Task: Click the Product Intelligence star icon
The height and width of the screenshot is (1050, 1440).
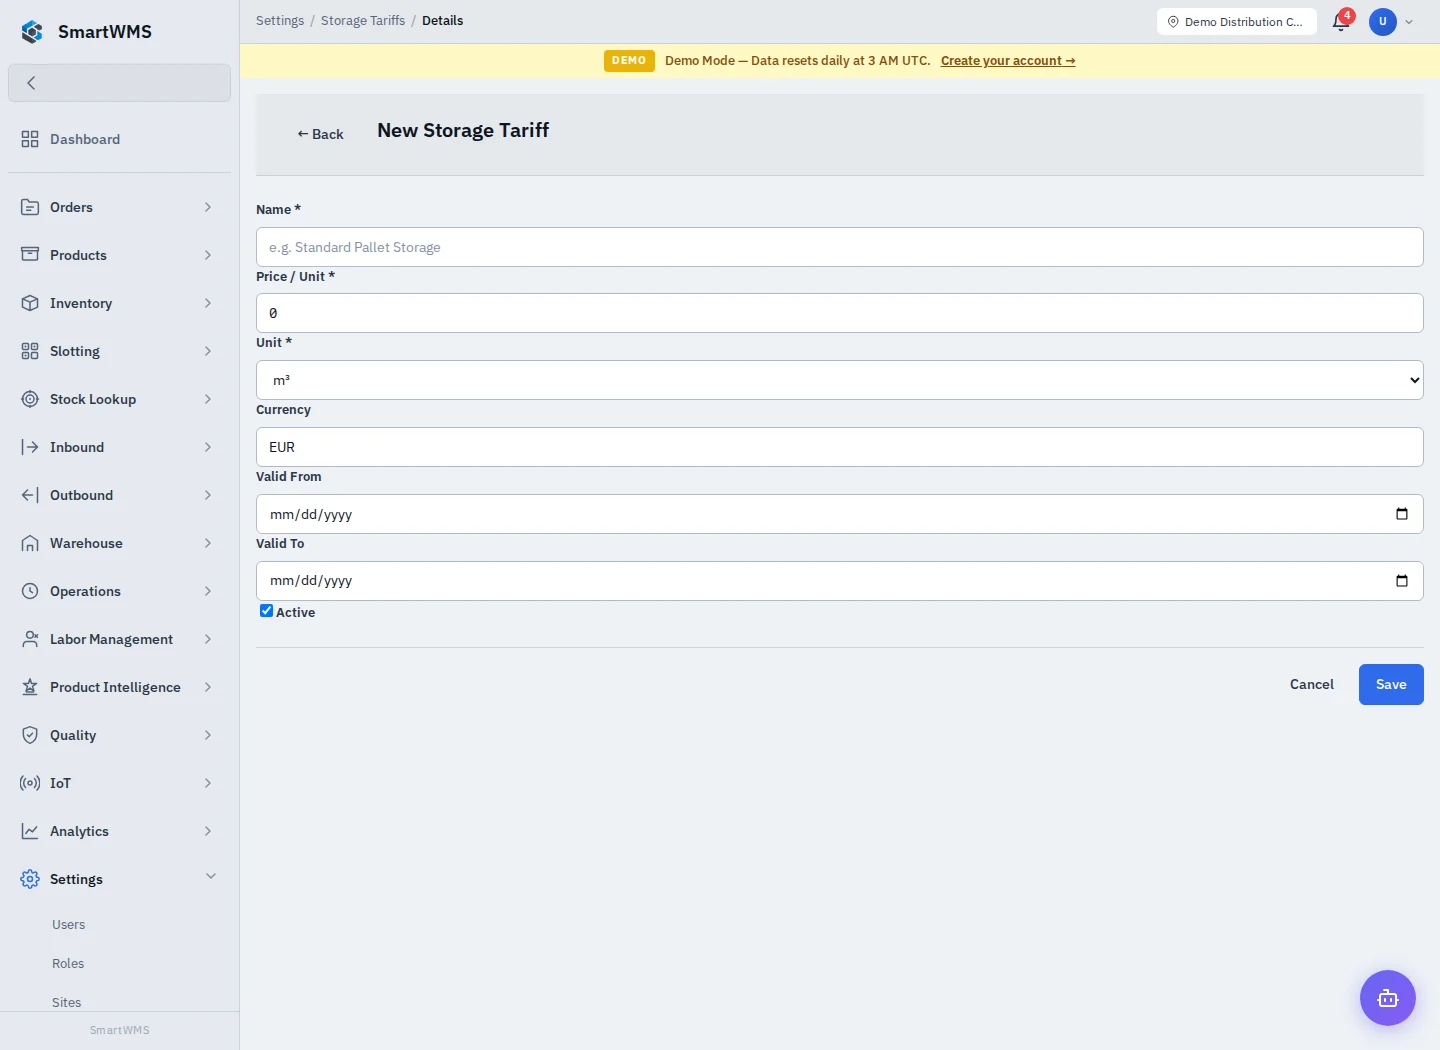Action: click(30, 687)
